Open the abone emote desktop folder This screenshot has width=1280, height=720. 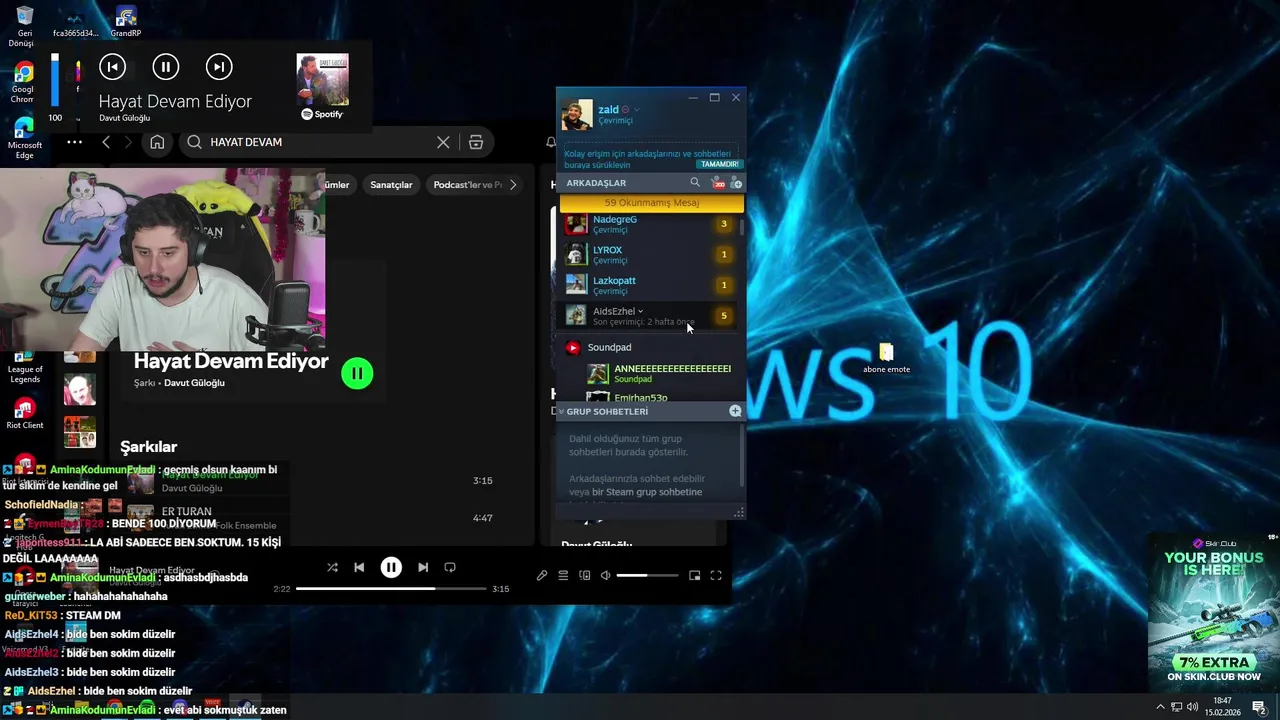[x=886, y=358]
